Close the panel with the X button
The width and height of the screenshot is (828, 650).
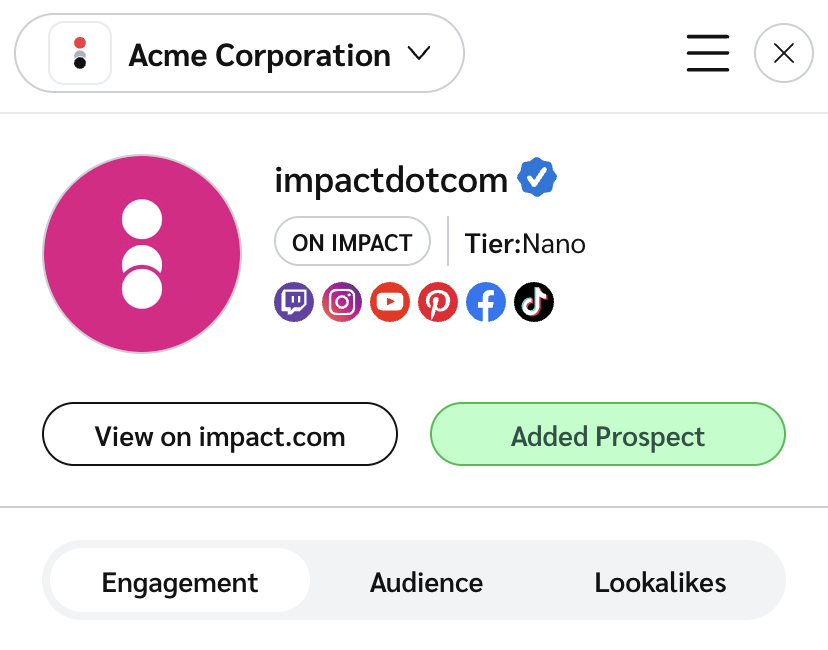pos(784,53)
